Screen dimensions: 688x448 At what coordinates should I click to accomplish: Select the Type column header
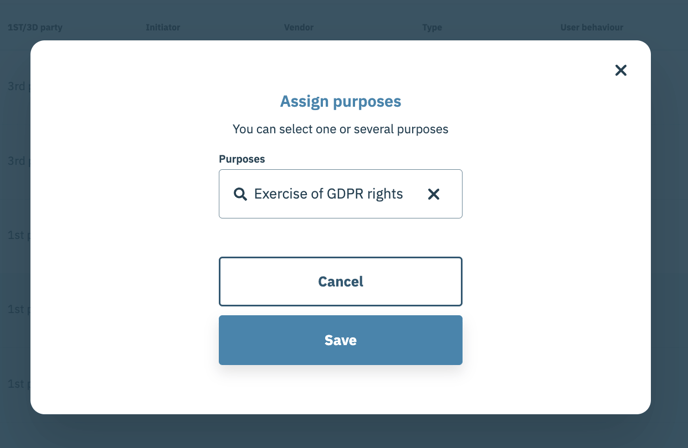tap(432, 27)
